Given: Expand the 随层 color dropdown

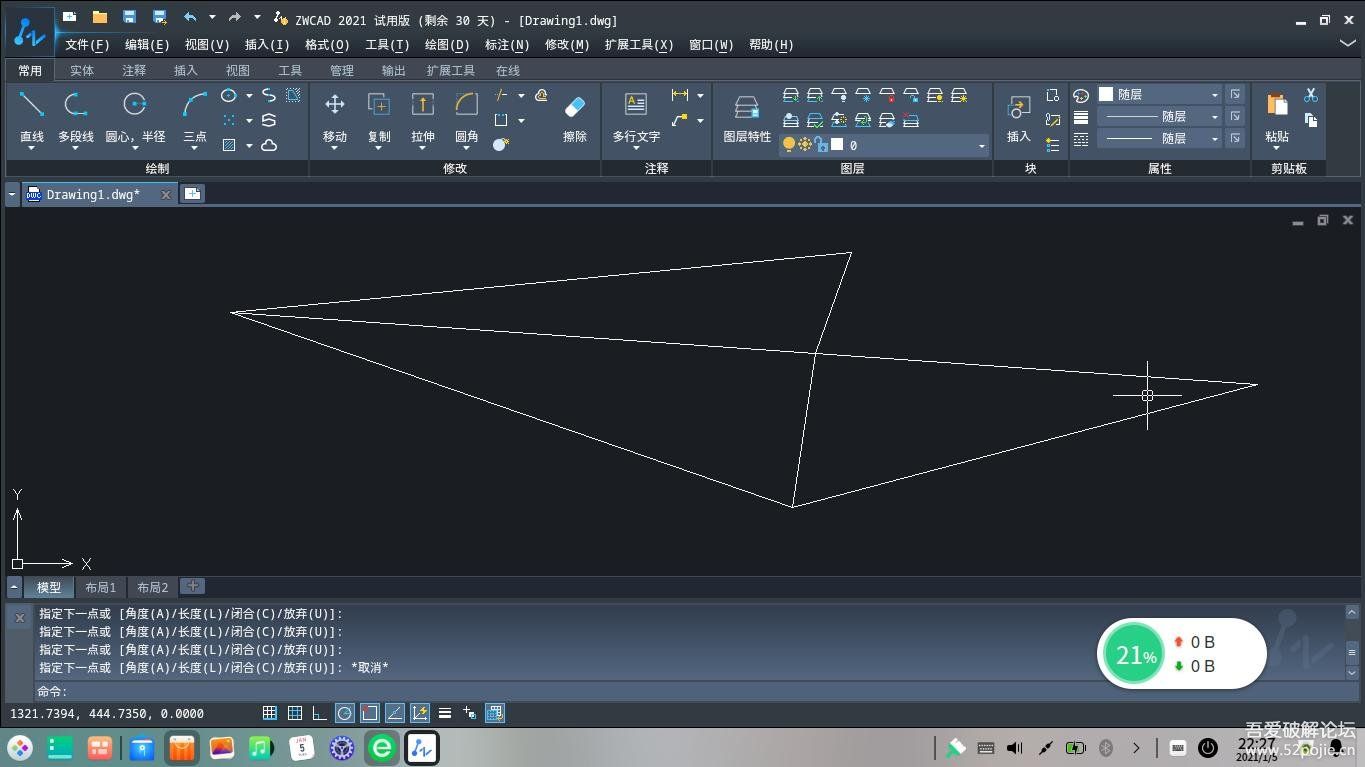Looking at the screenshot, I should tap(1215, 95).
